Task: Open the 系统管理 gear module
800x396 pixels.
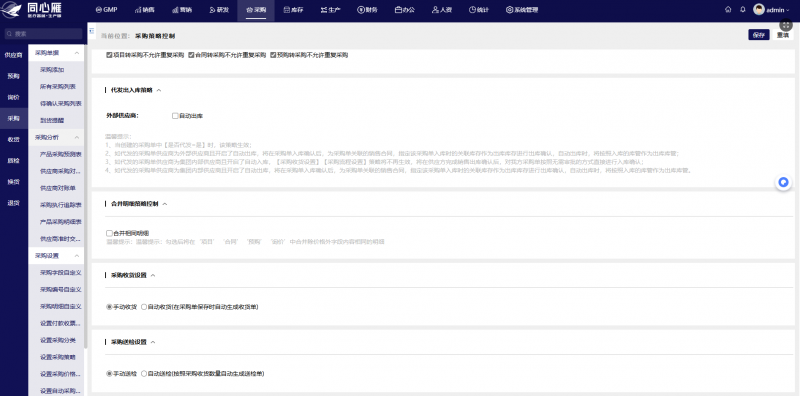Action: 522,10
